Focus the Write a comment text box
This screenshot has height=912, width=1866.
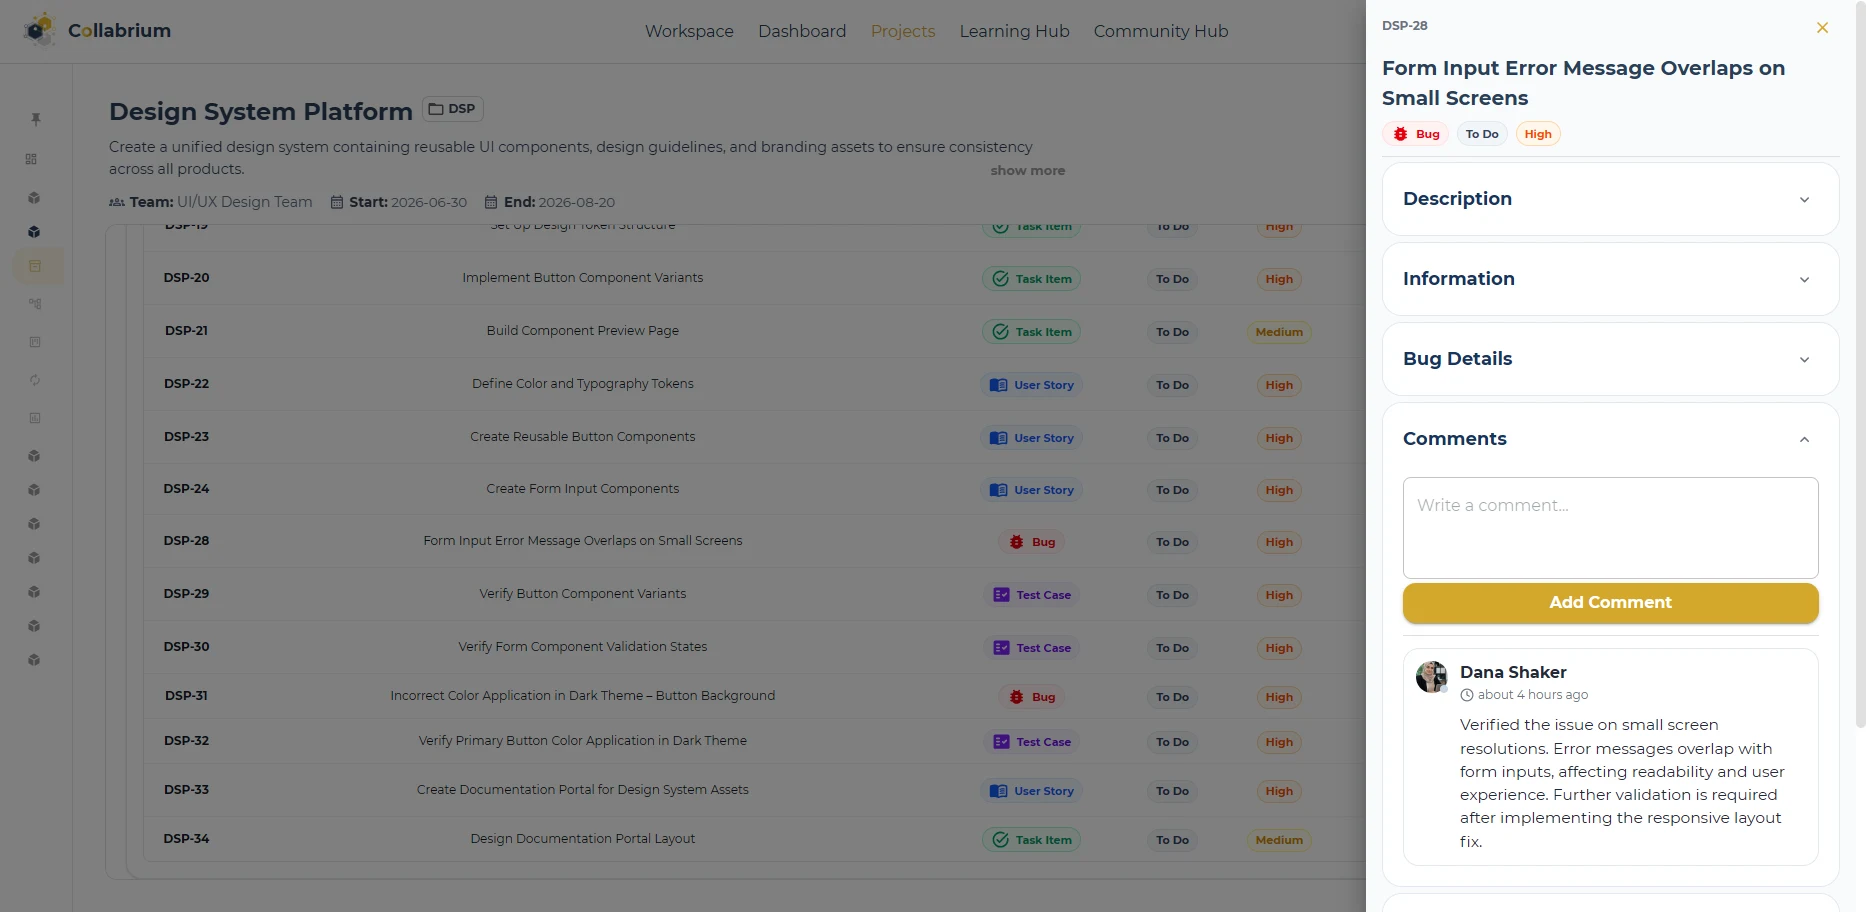coord(1610,527)
